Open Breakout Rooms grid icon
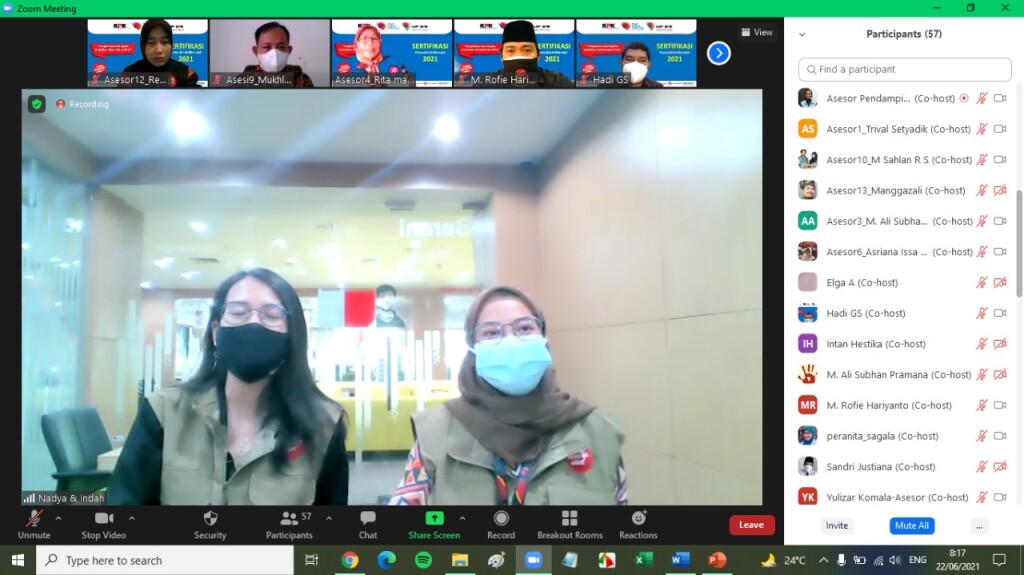Viewport: 1024px width, 575px height. (x=569, y=519)
